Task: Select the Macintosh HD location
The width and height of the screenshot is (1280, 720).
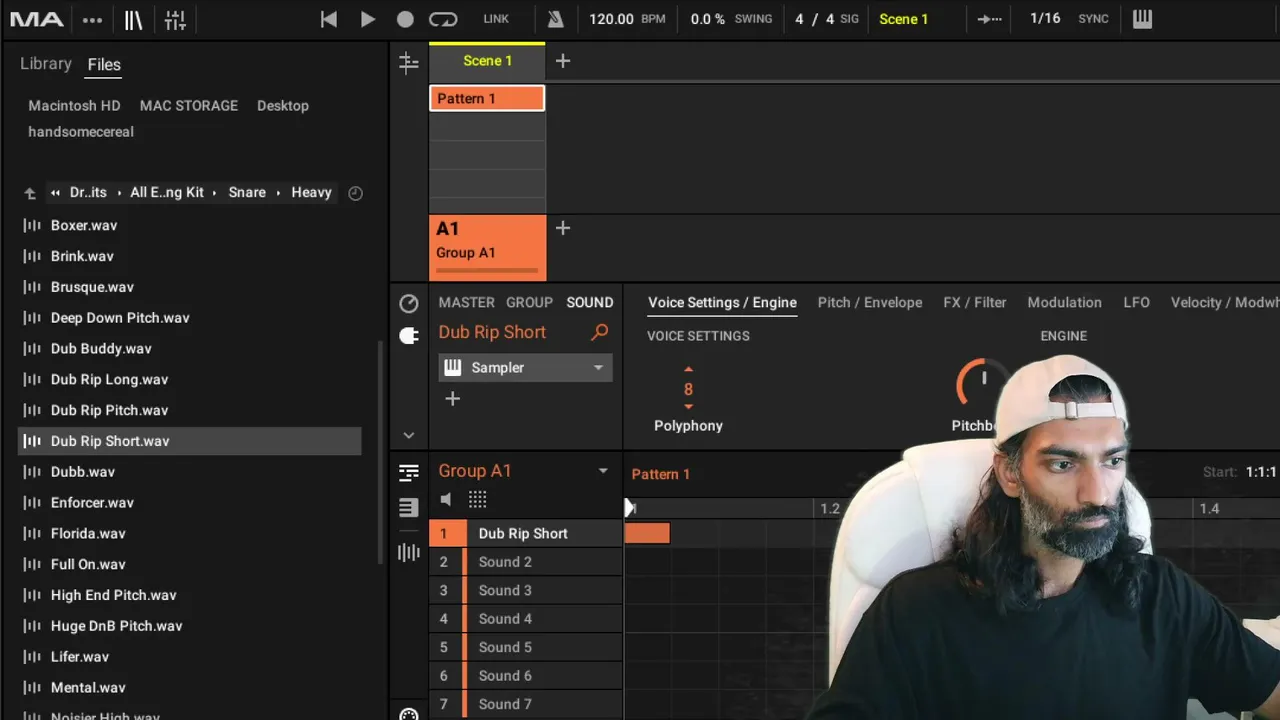Action: click(x=74, y=105)
